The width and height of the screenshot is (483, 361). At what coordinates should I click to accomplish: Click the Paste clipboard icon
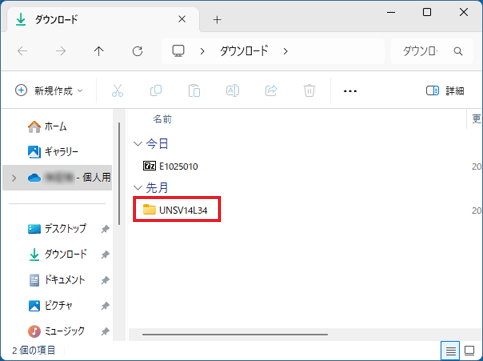pyautogui.click(x=194, y=91)
